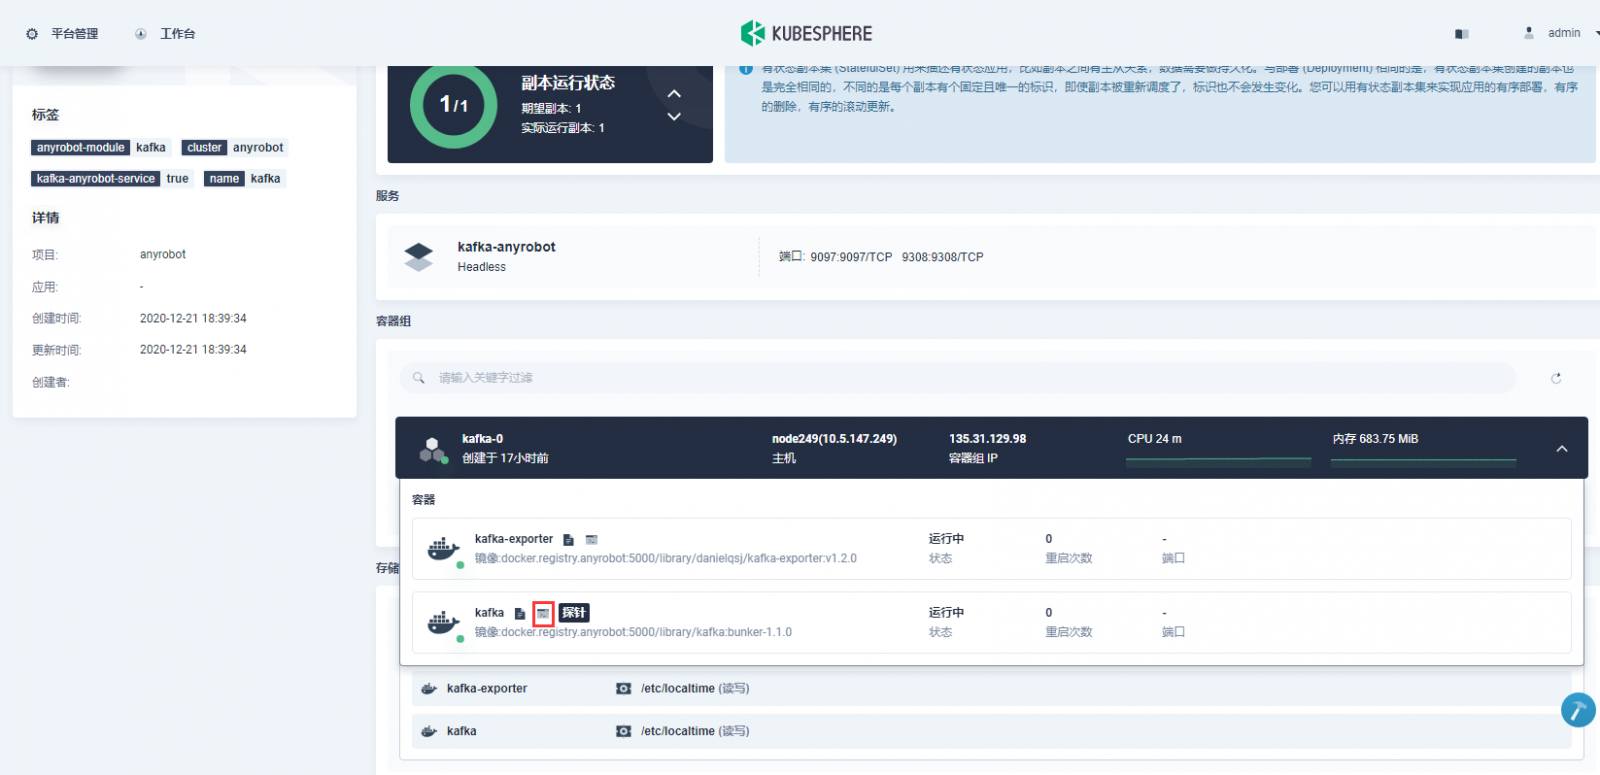Click the KubeSphere logo
Screen dimensions: 1600x775
806,33
